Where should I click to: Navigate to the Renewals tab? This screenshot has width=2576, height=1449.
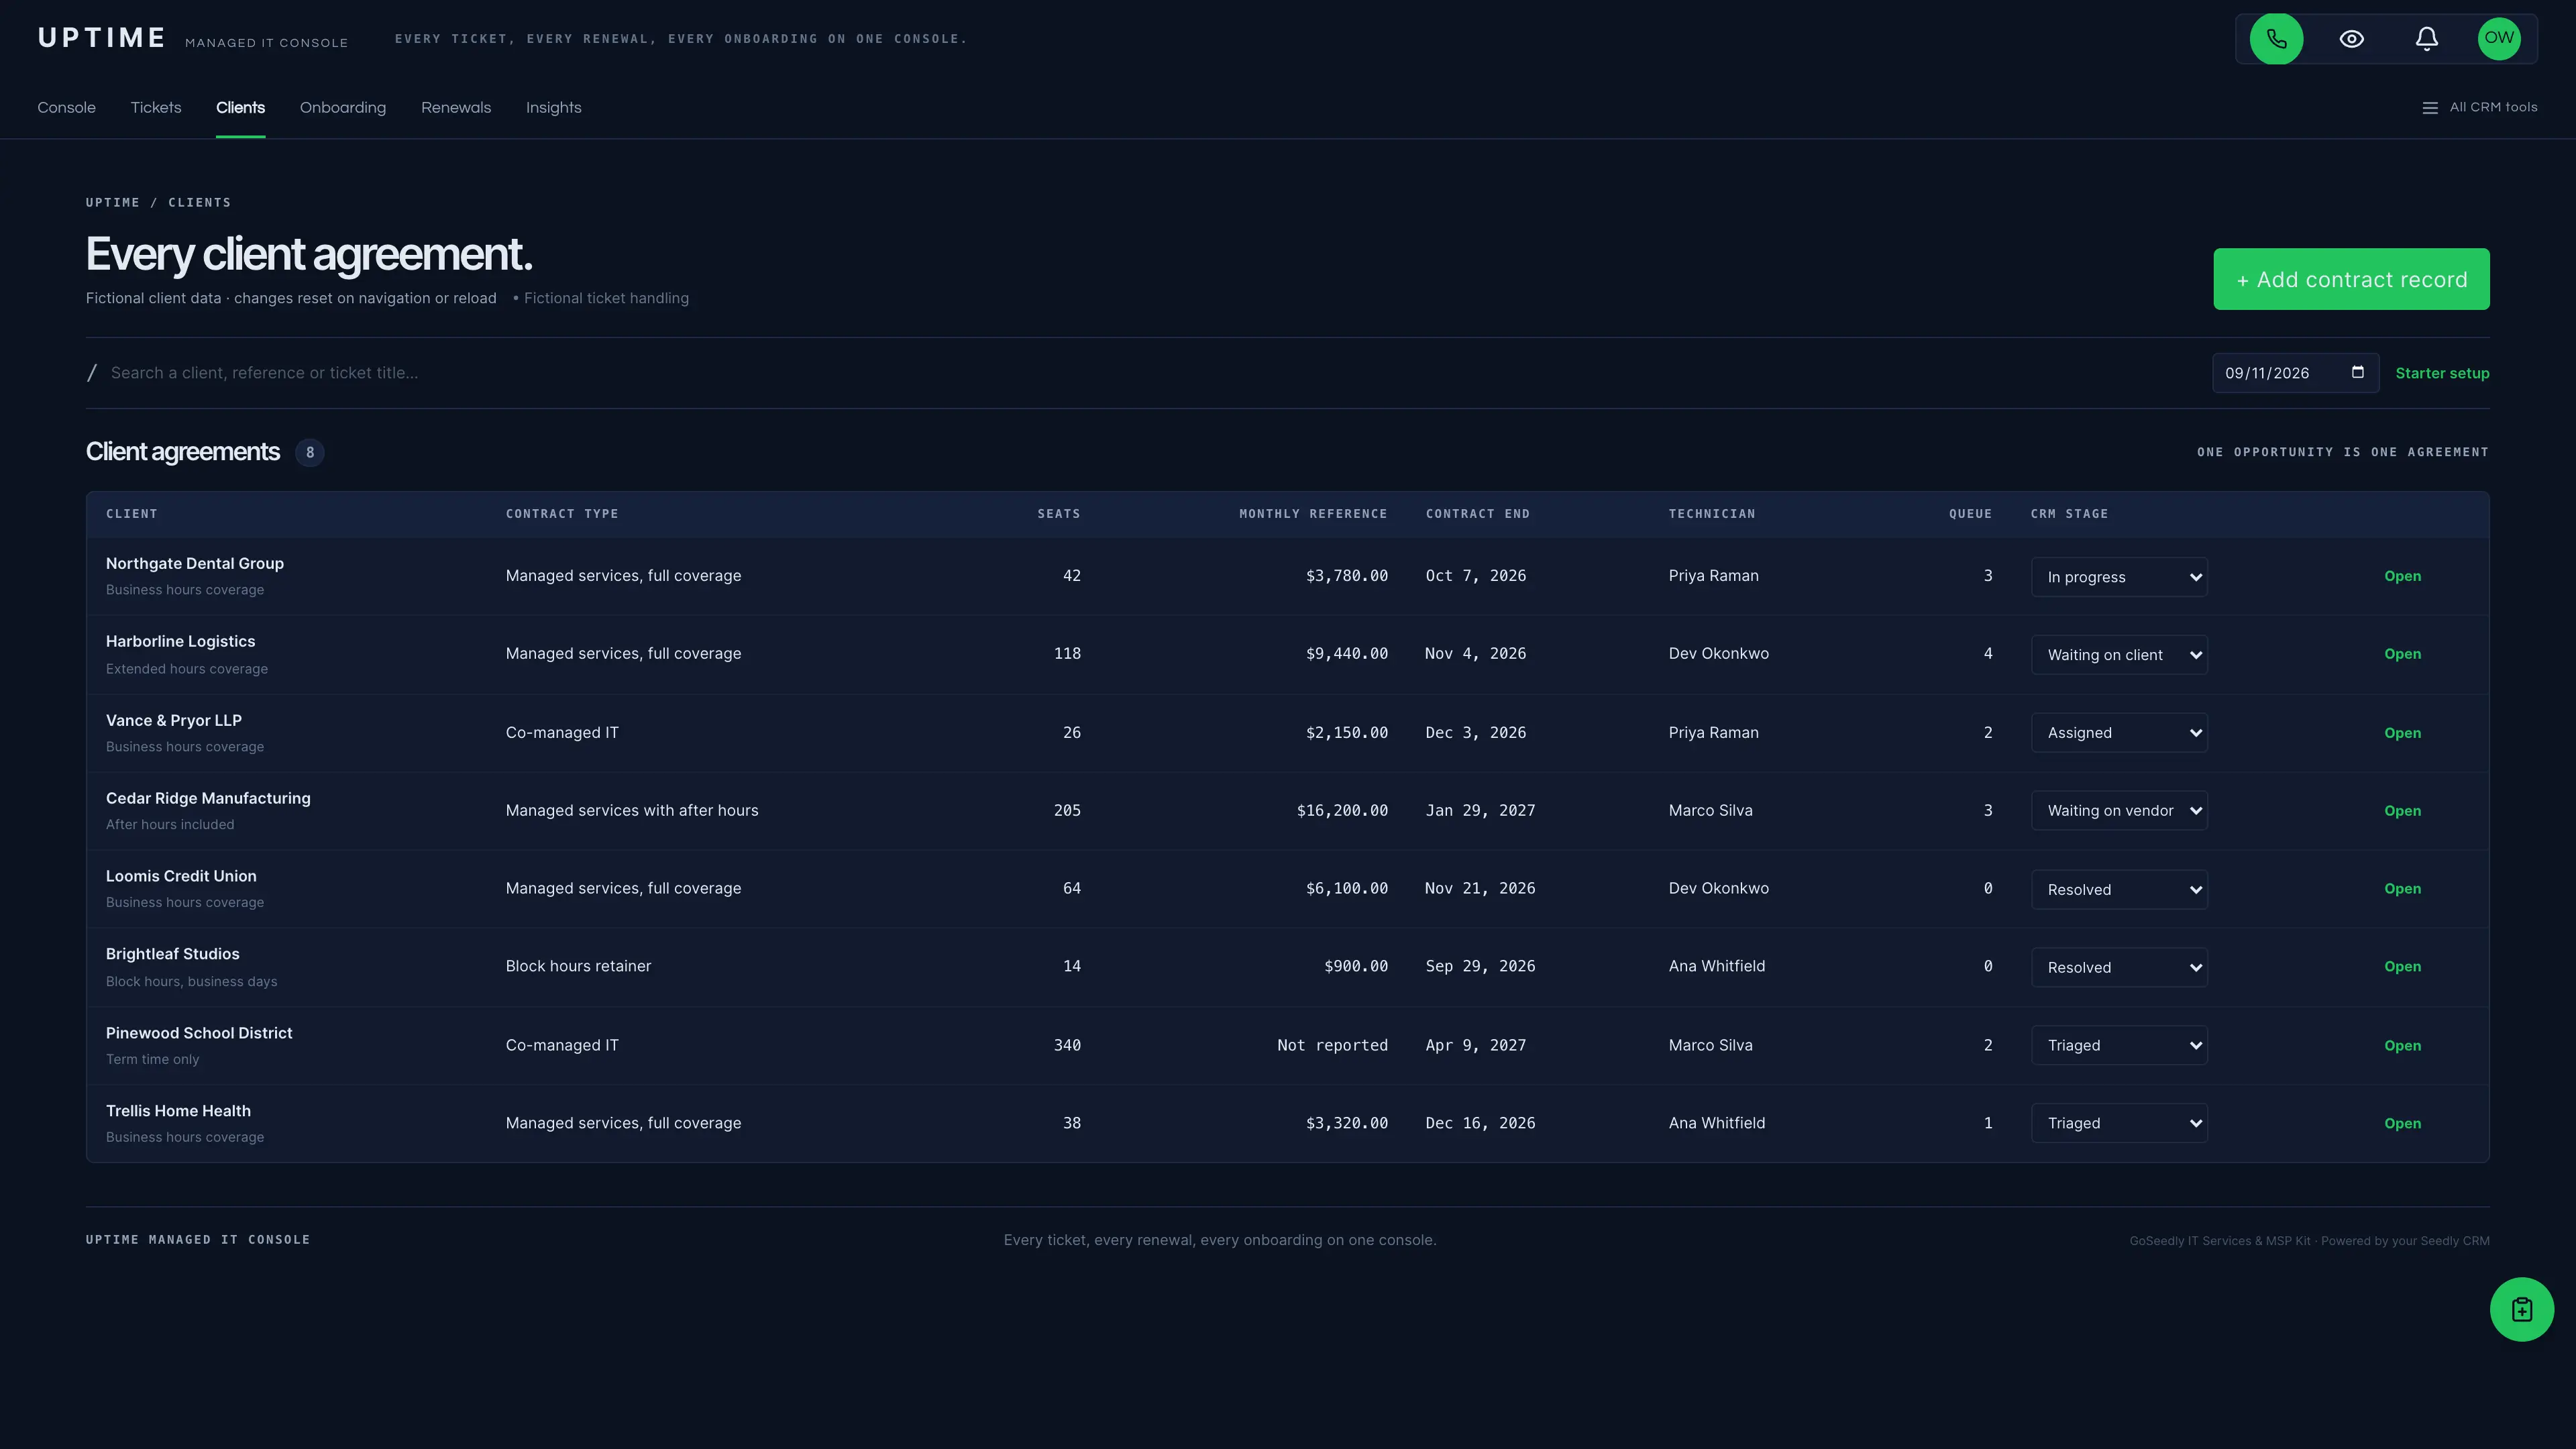[x=456, y=108]
